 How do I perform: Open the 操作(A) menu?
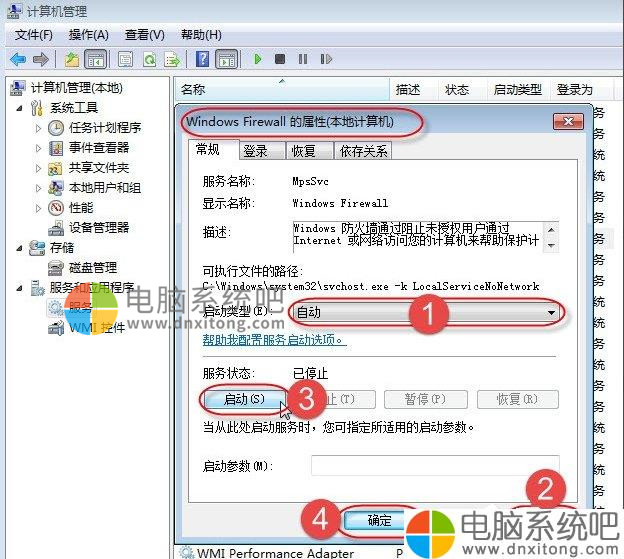pyautogui.click(x=88, y=35)
